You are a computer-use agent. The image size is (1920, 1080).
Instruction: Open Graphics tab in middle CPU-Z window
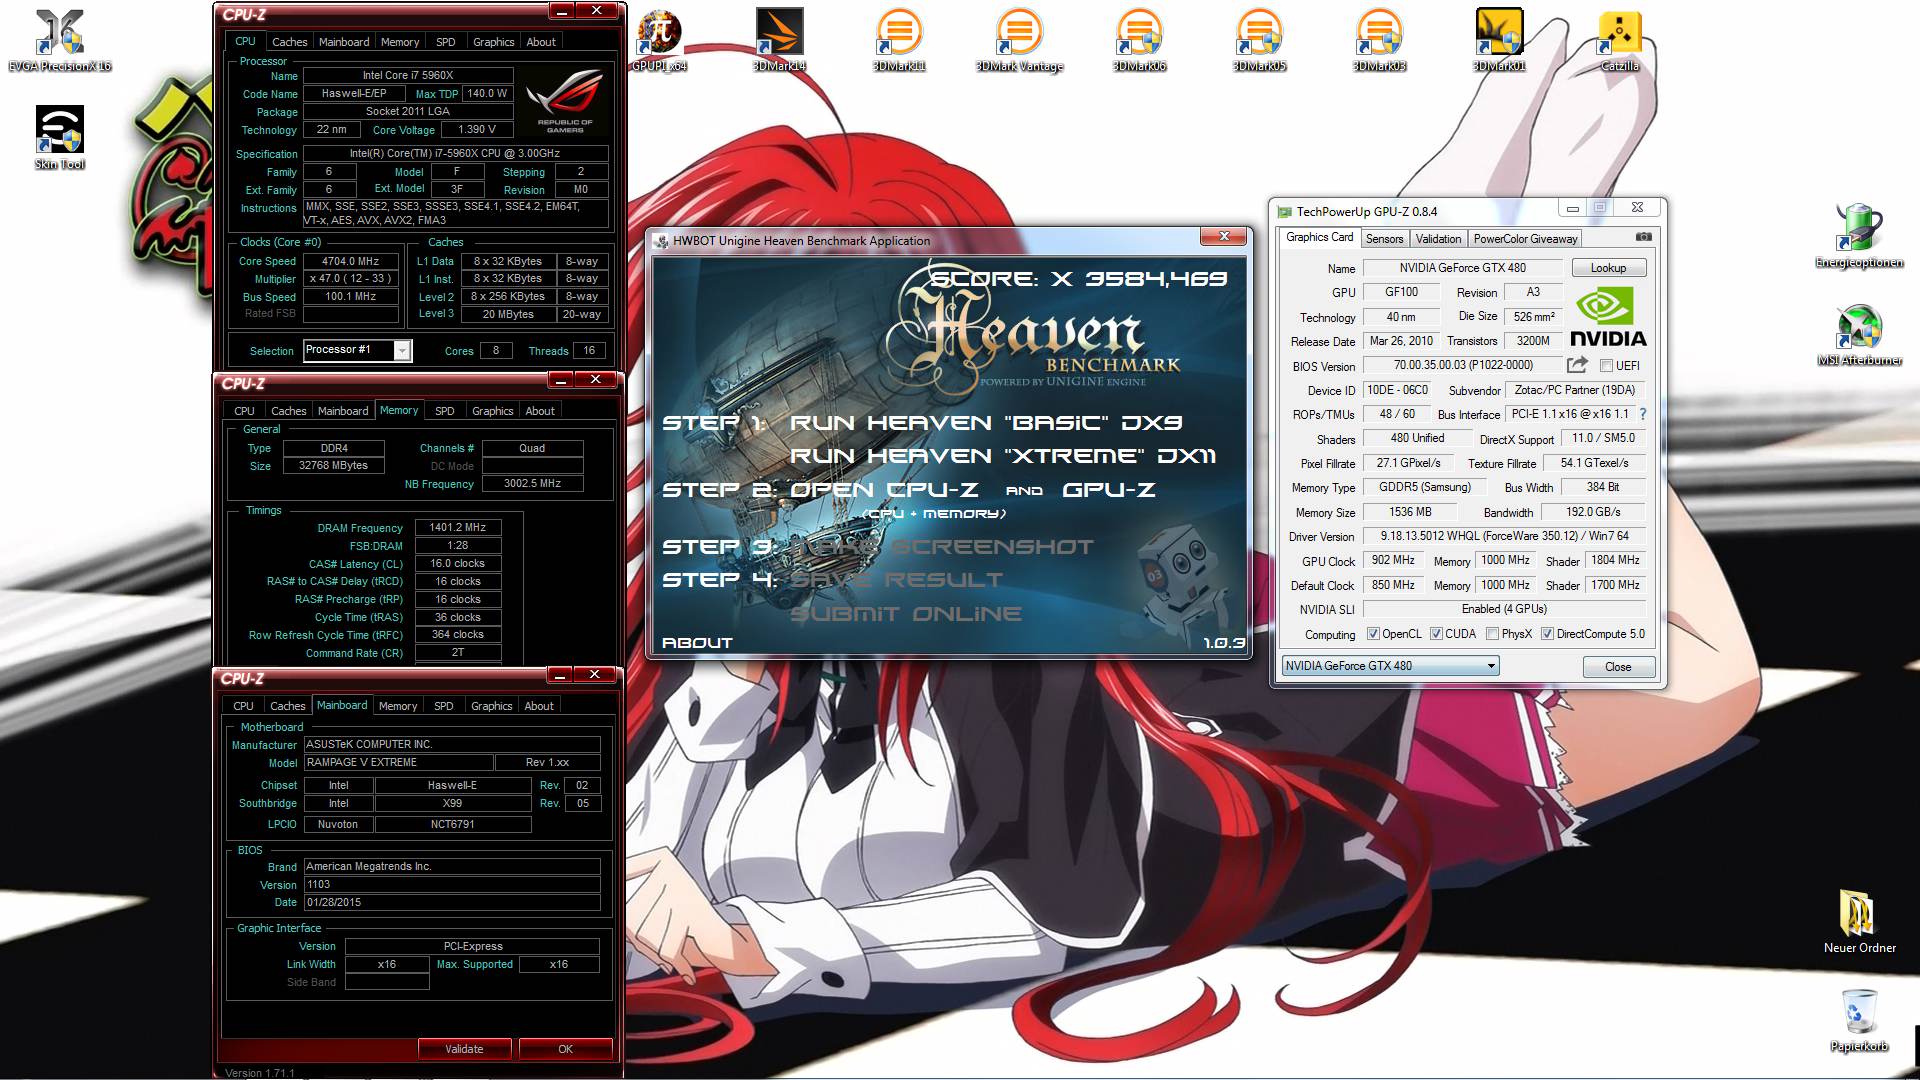pos(492,411)
